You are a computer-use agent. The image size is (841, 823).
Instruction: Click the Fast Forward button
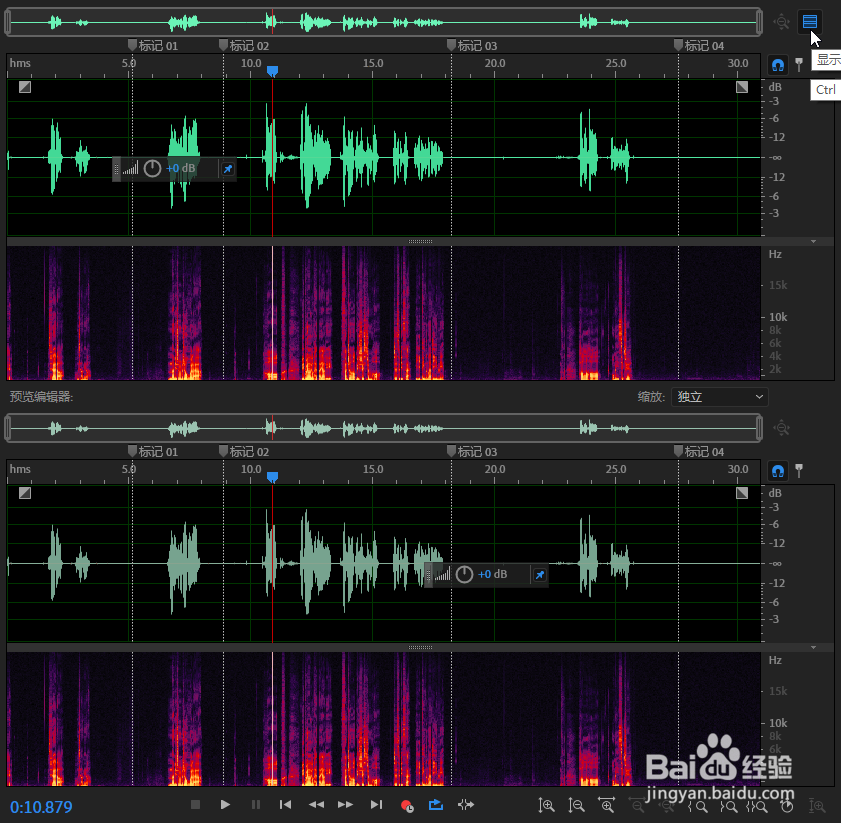(345, 804)
